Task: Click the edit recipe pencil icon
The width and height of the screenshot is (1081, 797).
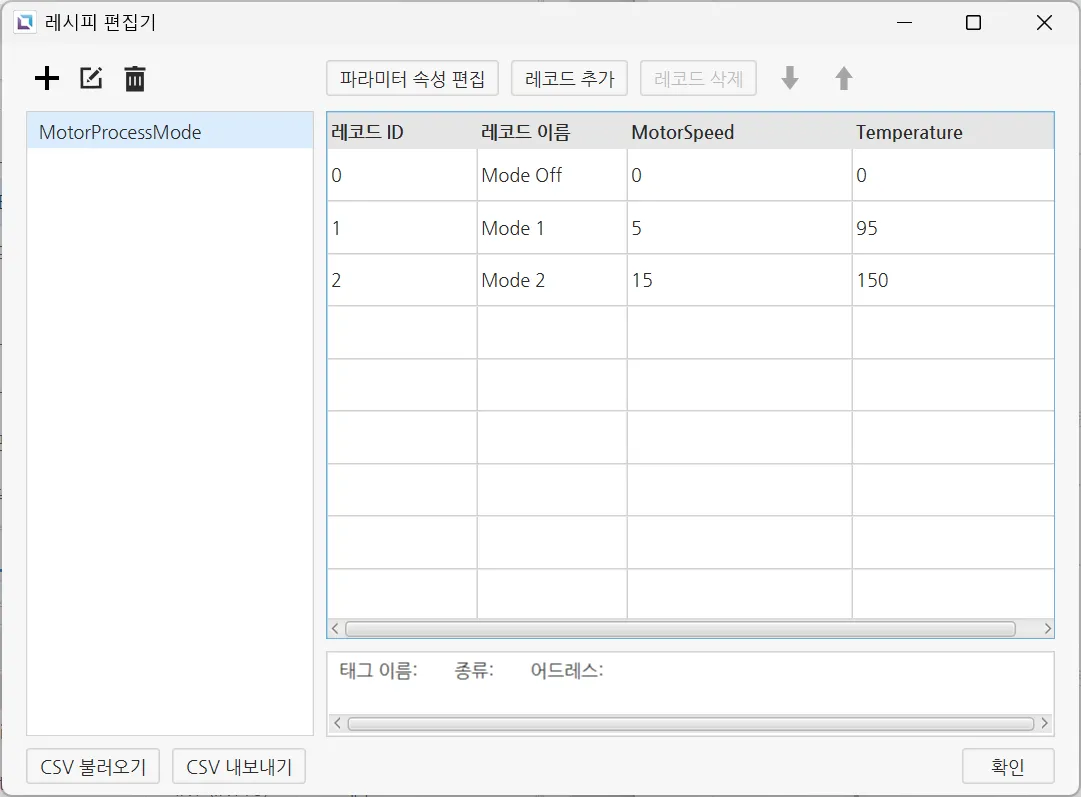Action: tap(91, 78)
